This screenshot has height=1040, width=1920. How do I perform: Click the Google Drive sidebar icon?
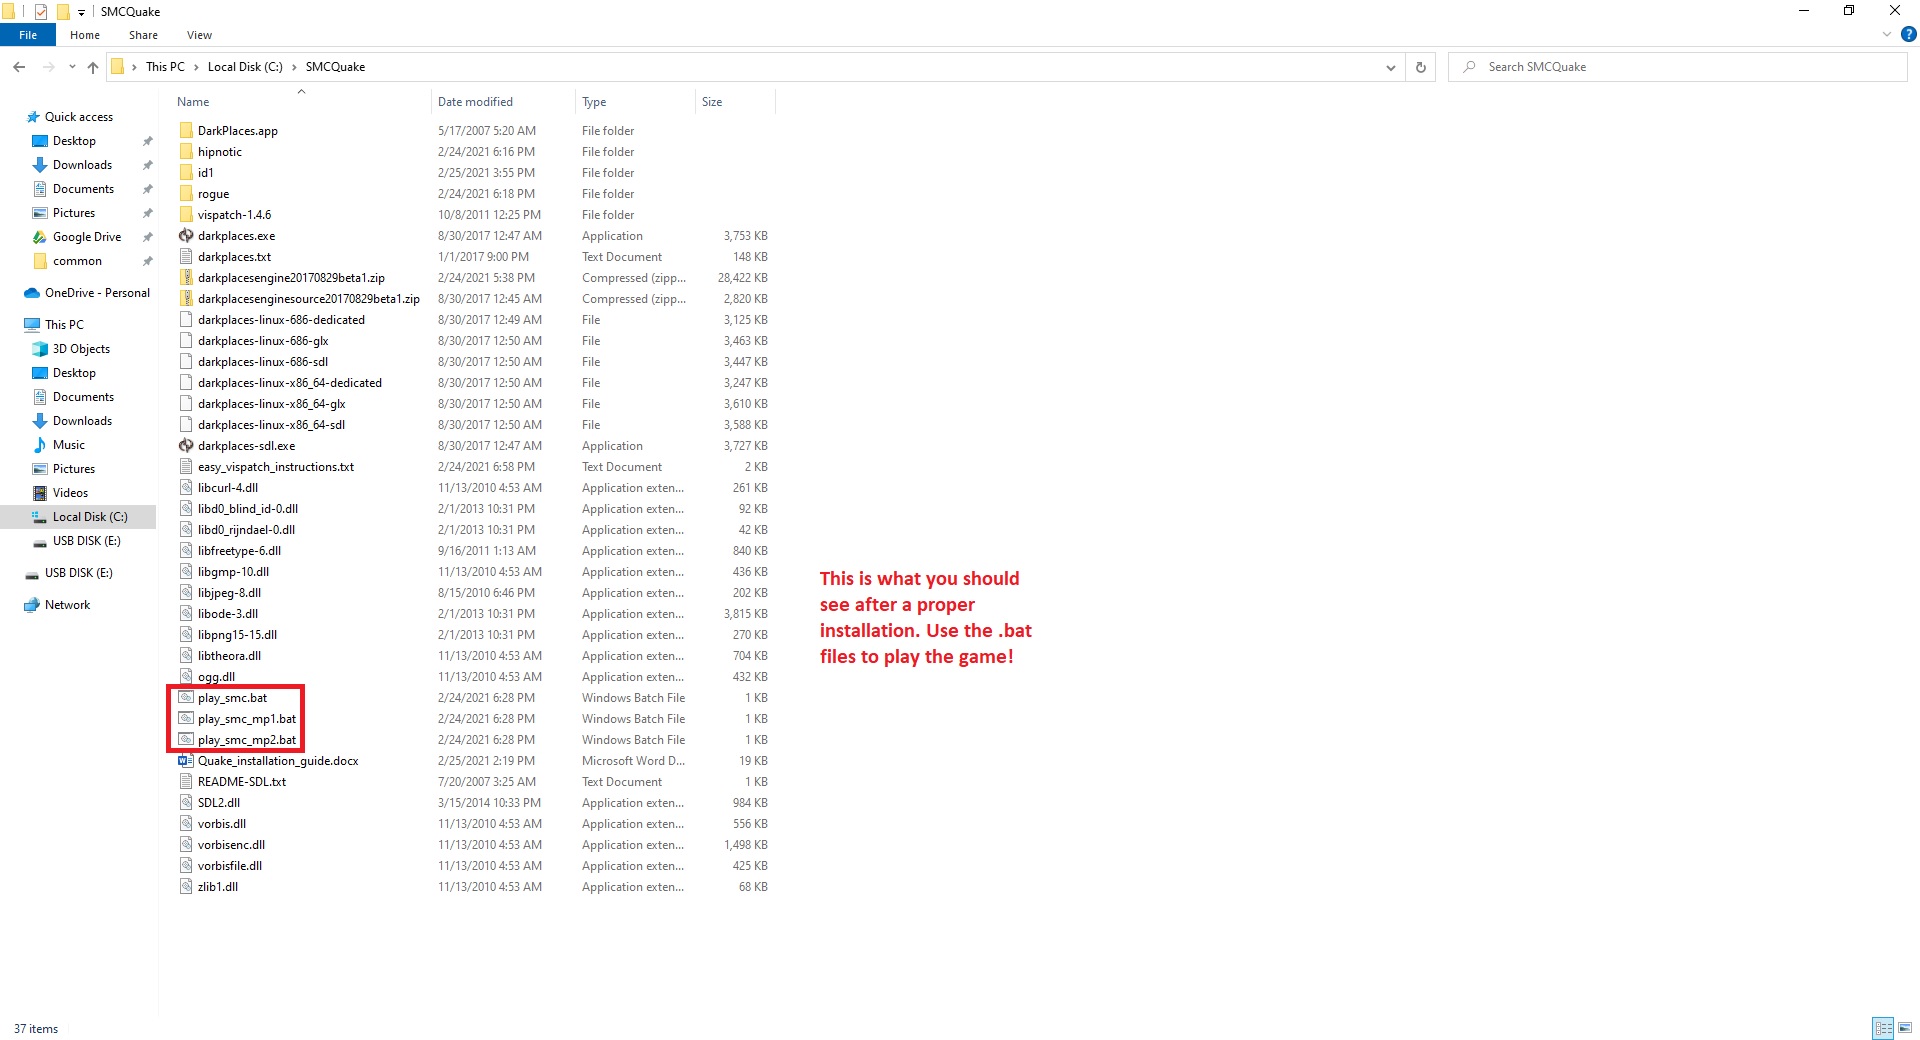click(40, 237)
